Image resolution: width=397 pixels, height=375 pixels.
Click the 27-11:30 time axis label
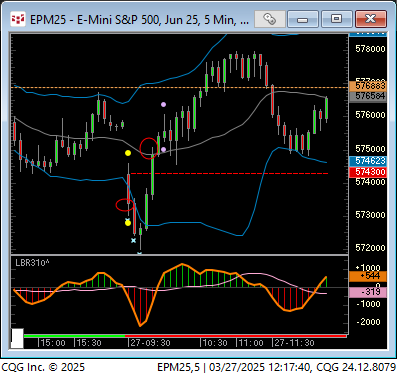point(294,343)
